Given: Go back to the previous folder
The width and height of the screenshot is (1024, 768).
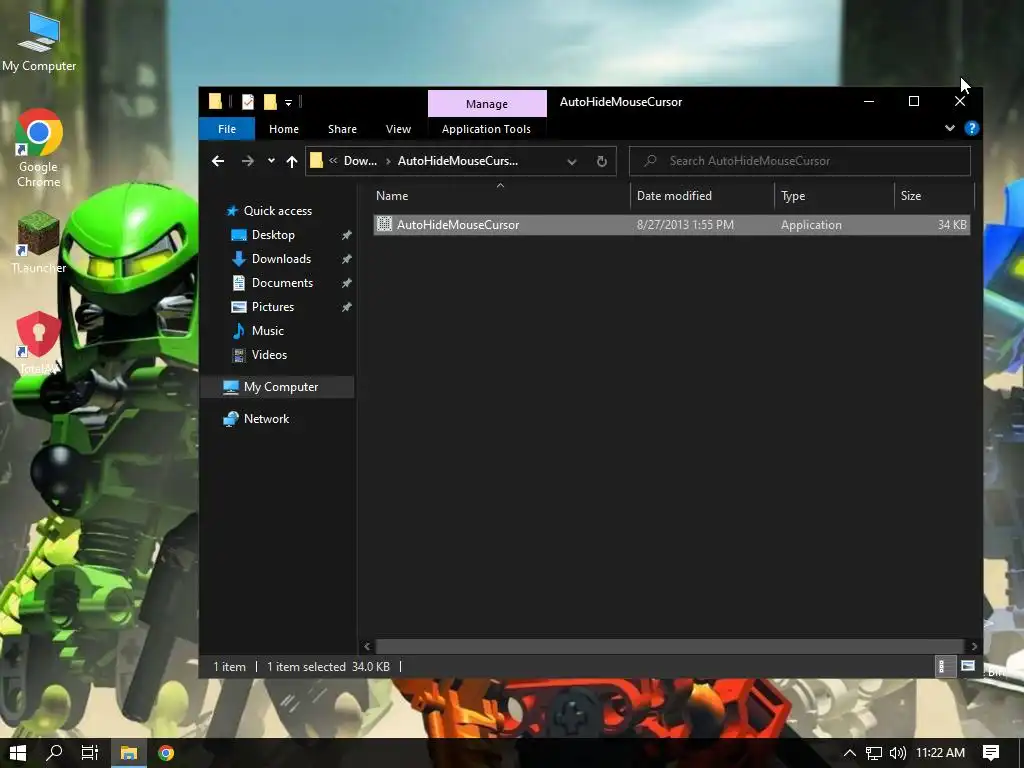Looking at the screenshot, I should tap(218, 161).
